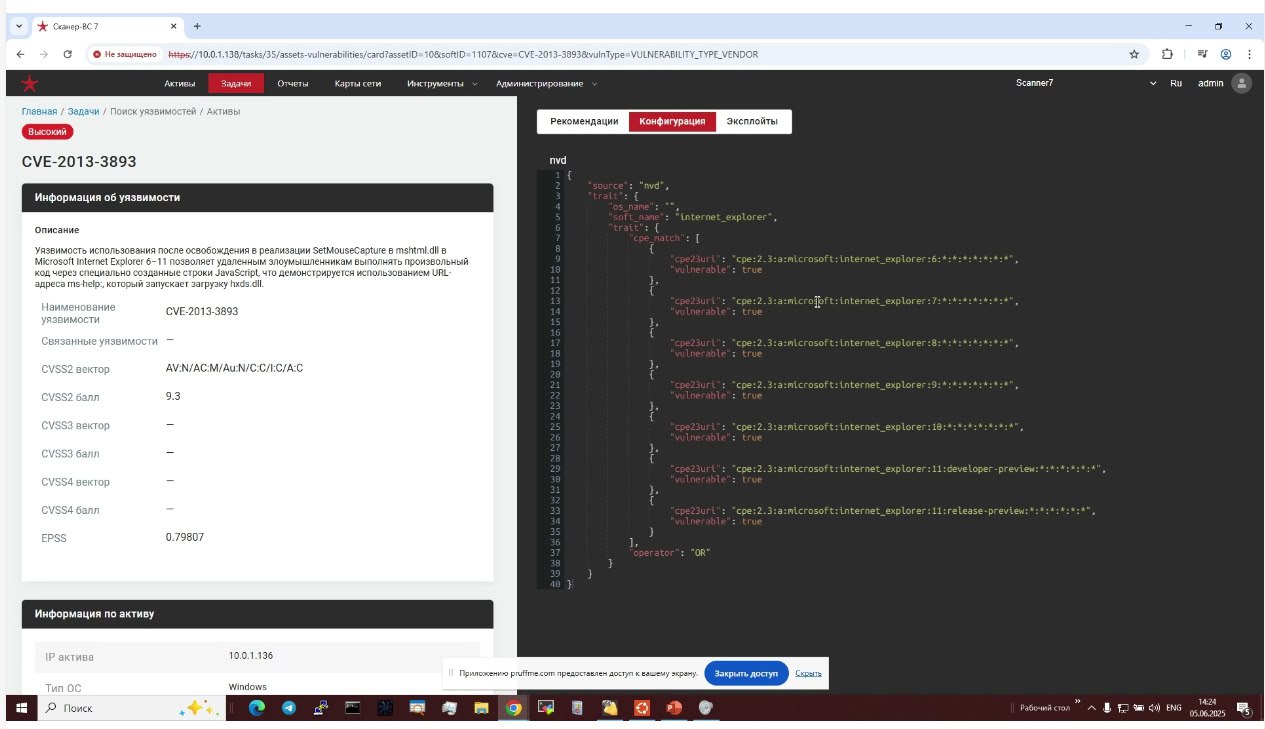The width and height of the screenshot is (1265, 729).
Task: Open the Отчеты section
Action: click(293, 83)
